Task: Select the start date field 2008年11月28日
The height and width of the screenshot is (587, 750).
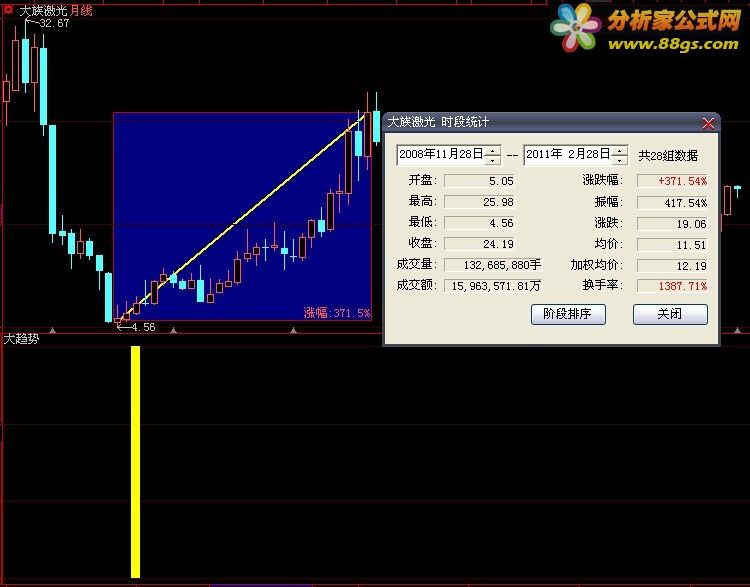Action: click(x=441, y=155)
